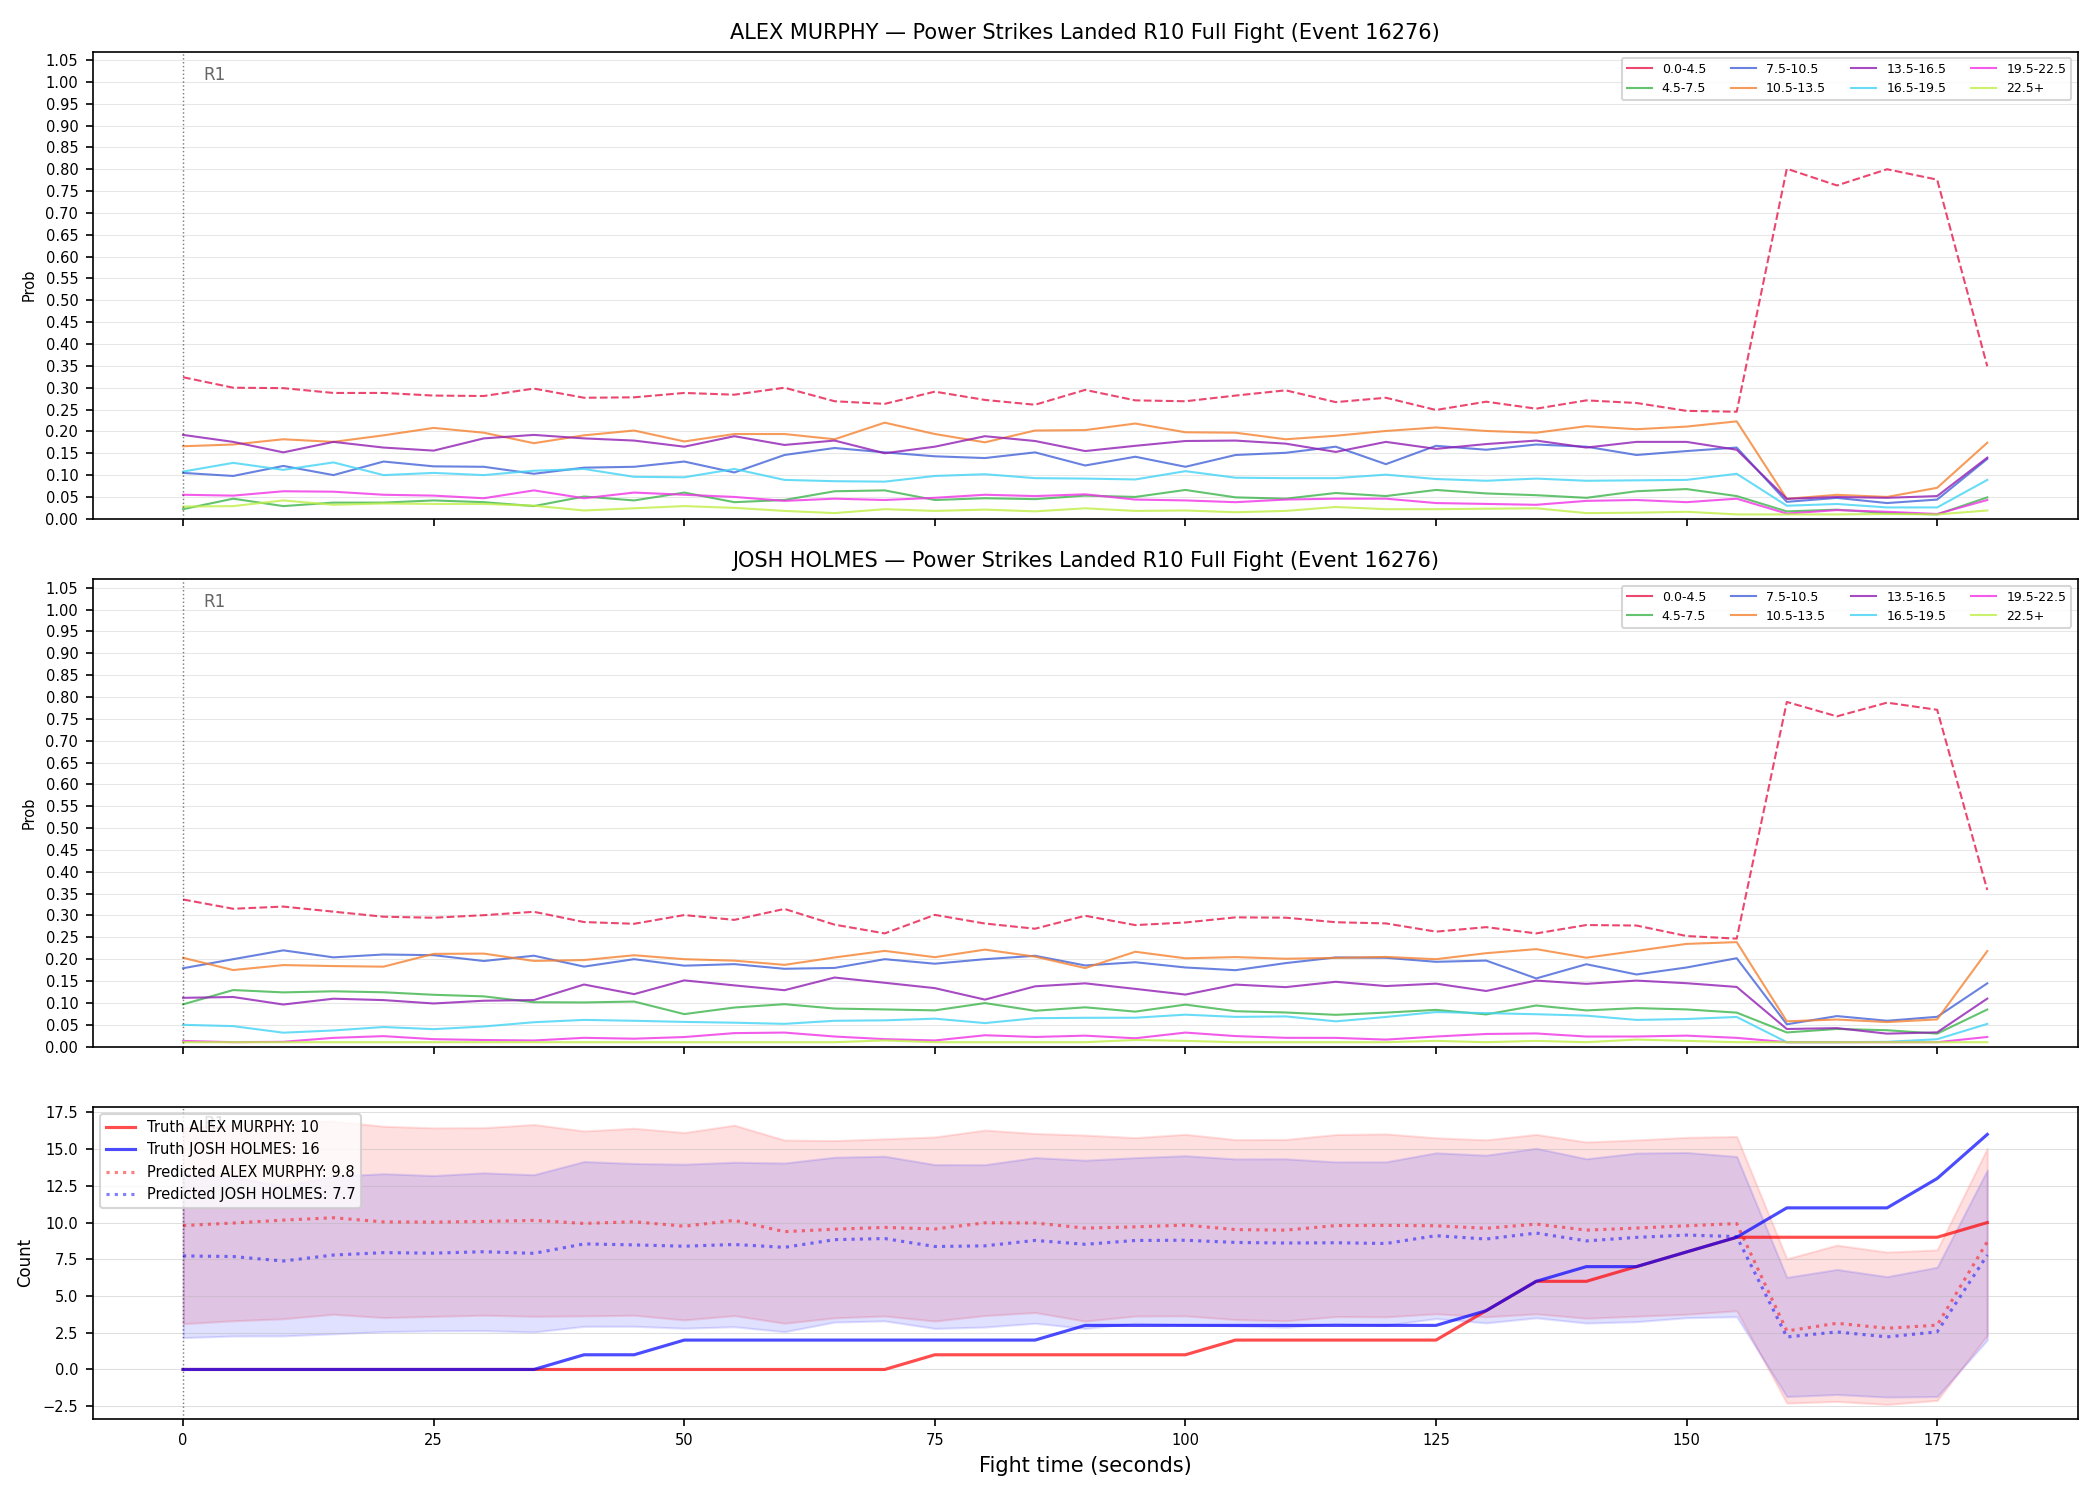Click the 'Predicted ALEX MURPHY: 9.8' legend entry

[229, 1171]
